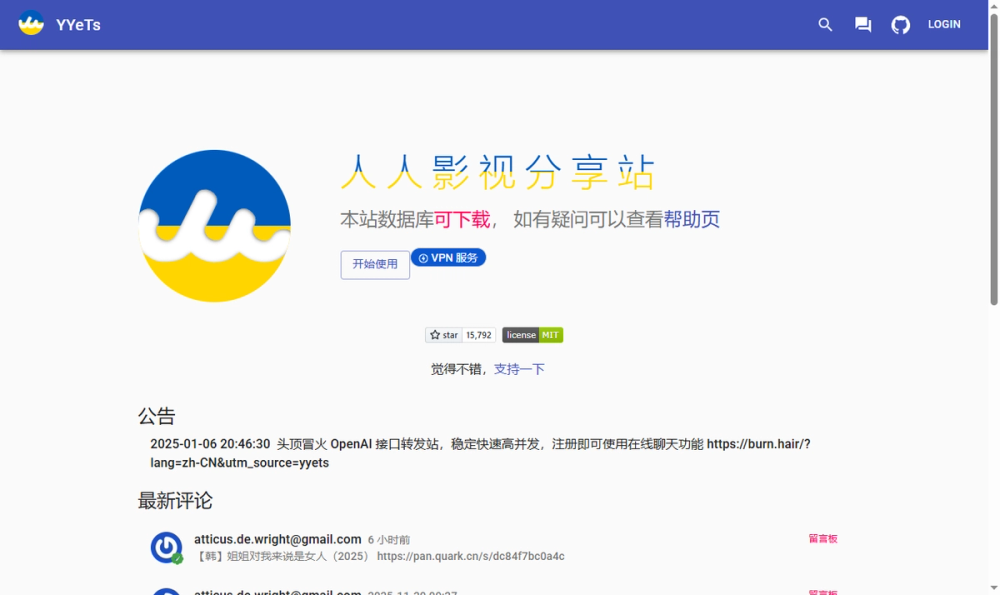This screenshot has height=595, width=1000.
Task: Open the 可下载 database download link
Action: click(x=462, y=219)
